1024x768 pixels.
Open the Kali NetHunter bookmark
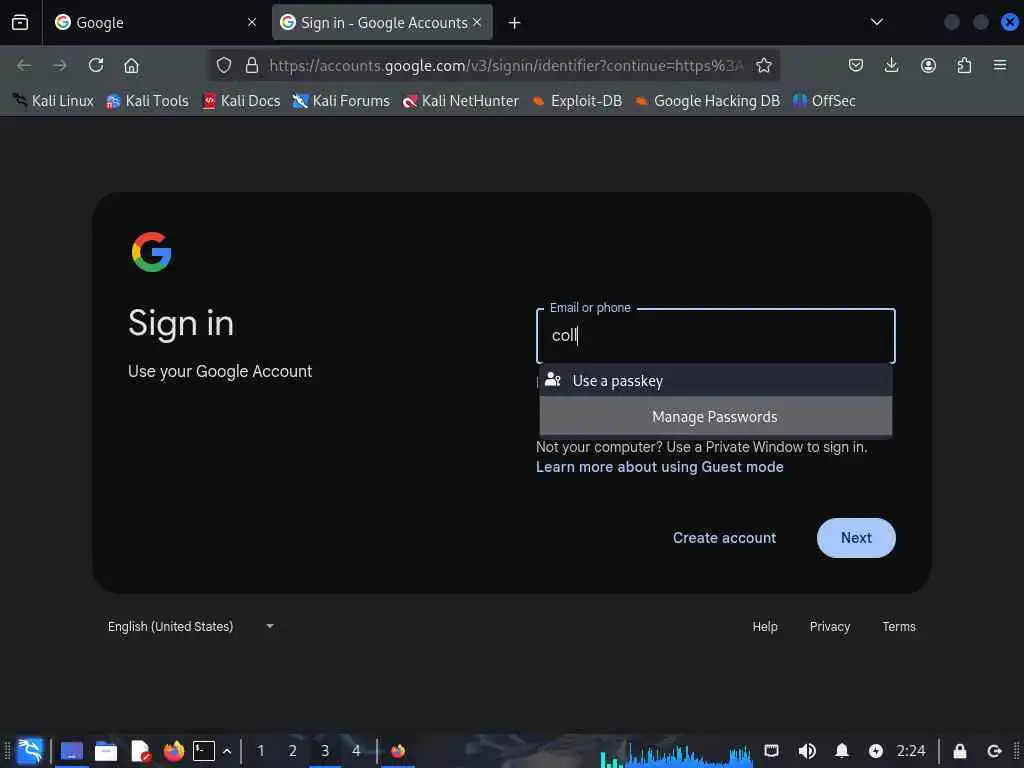(460, 101)
